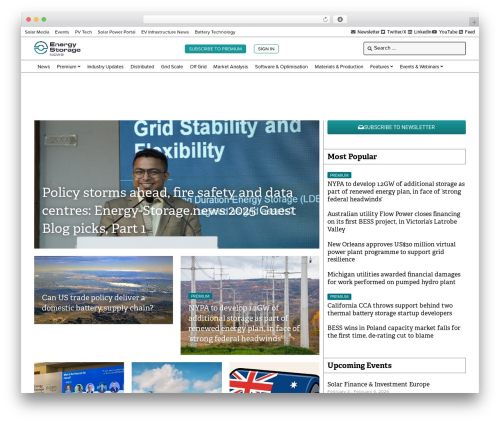
Task: Go to PV Tech site link
Action: click(x=83, y=32)
